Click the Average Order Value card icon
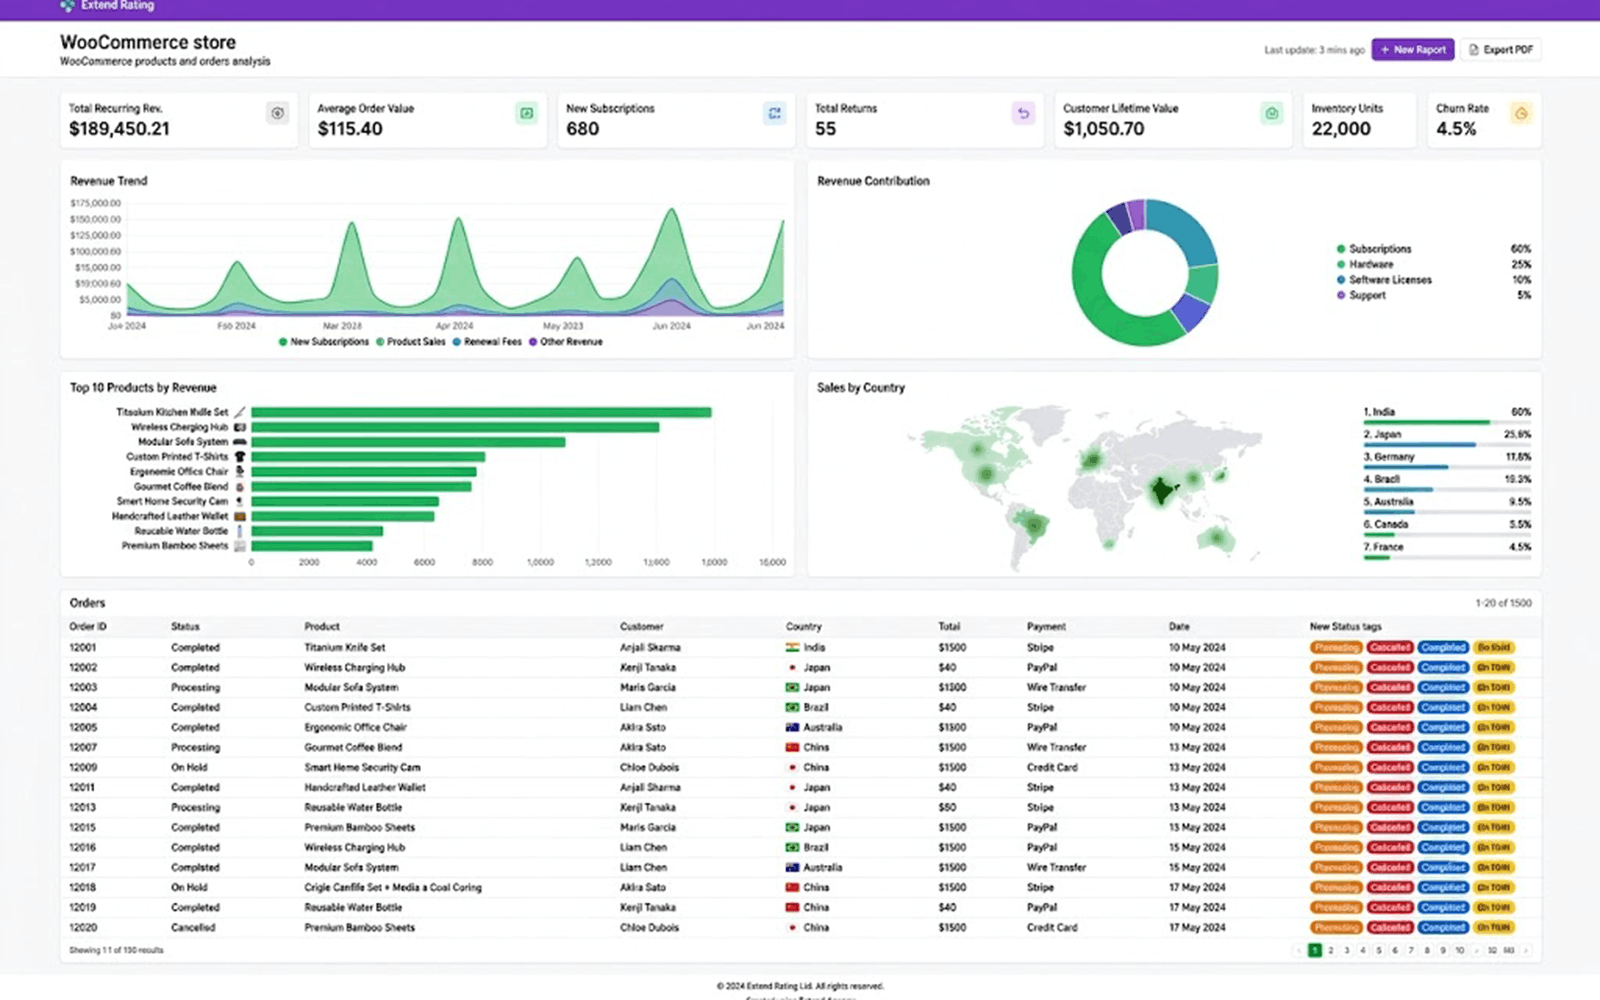The width and height of the screenshot is (1600, 1000). point(526,113)
